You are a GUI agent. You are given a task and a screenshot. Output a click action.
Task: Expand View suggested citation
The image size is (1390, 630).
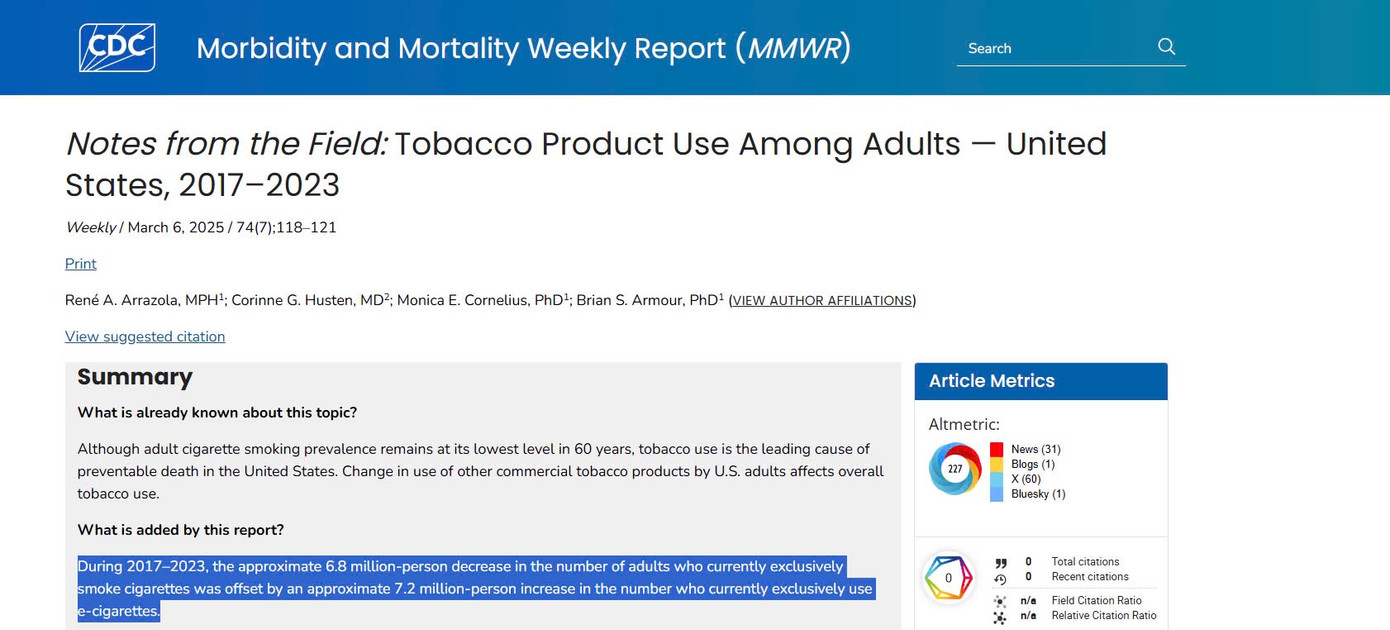pyautogui.click(x=145, y=337)
